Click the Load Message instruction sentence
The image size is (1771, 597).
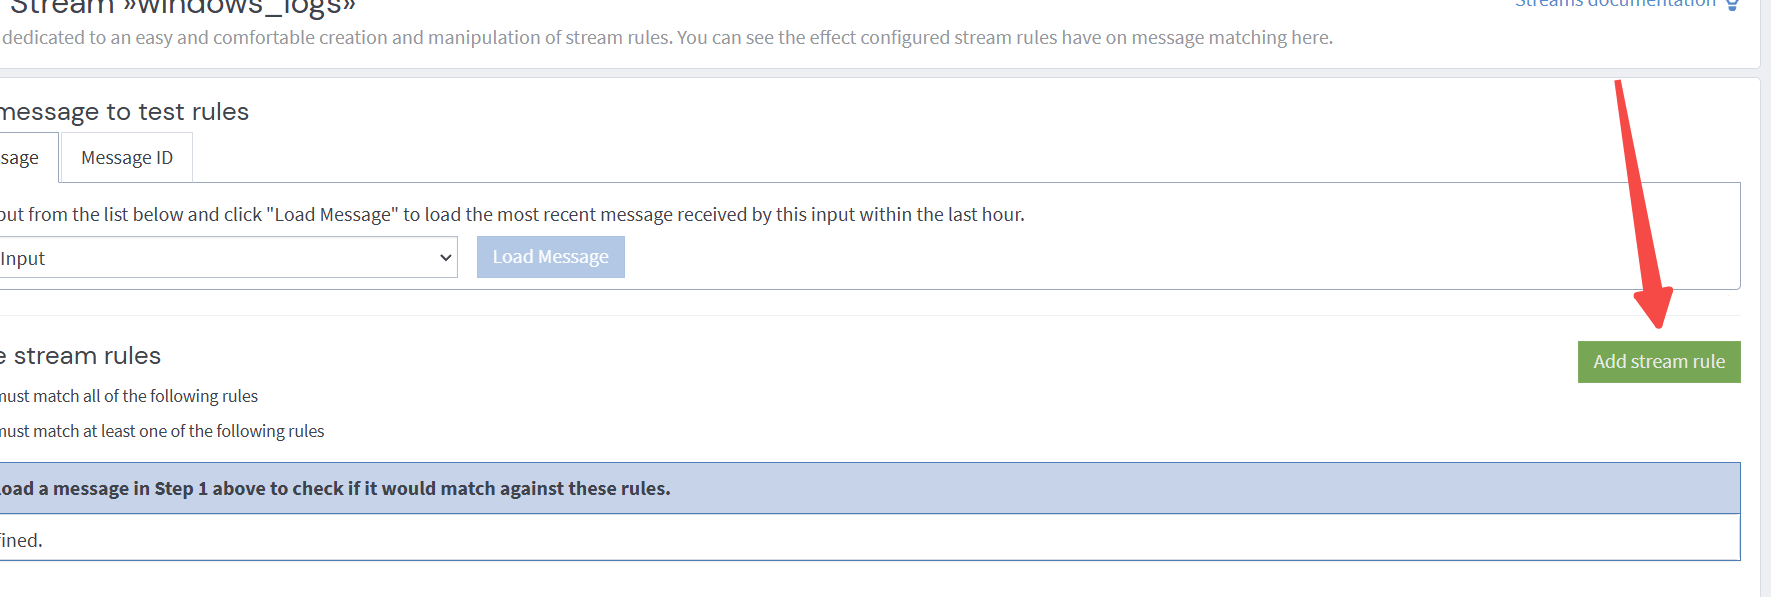pyautogui.click(x=512, y=214)
